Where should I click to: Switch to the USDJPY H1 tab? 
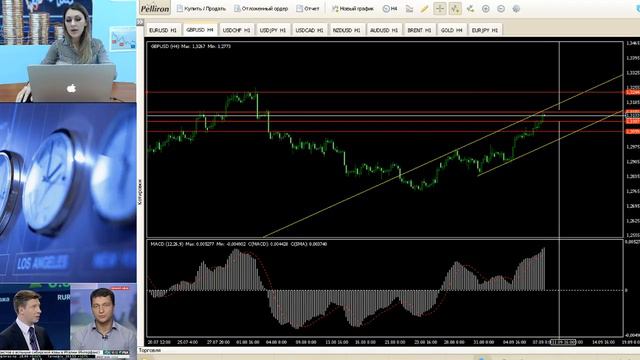(x=273, y=30)
